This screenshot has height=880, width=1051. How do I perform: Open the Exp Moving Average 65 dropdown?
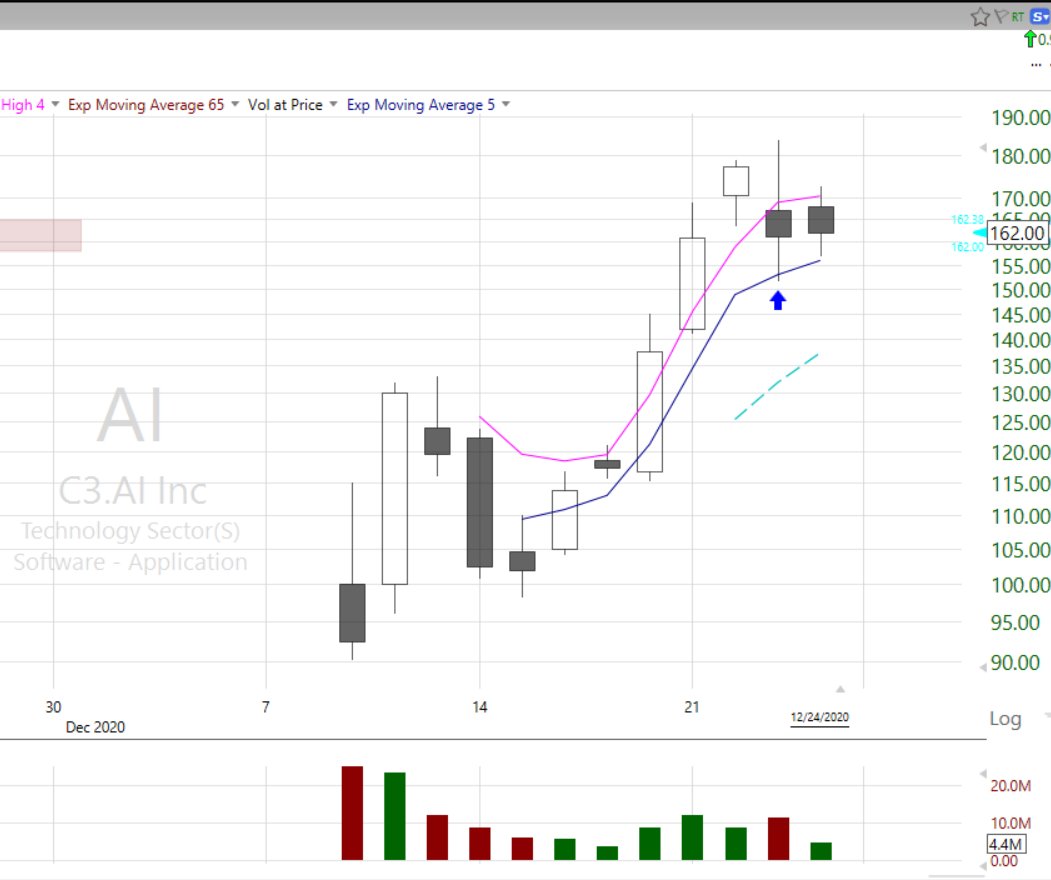[234, 105]
